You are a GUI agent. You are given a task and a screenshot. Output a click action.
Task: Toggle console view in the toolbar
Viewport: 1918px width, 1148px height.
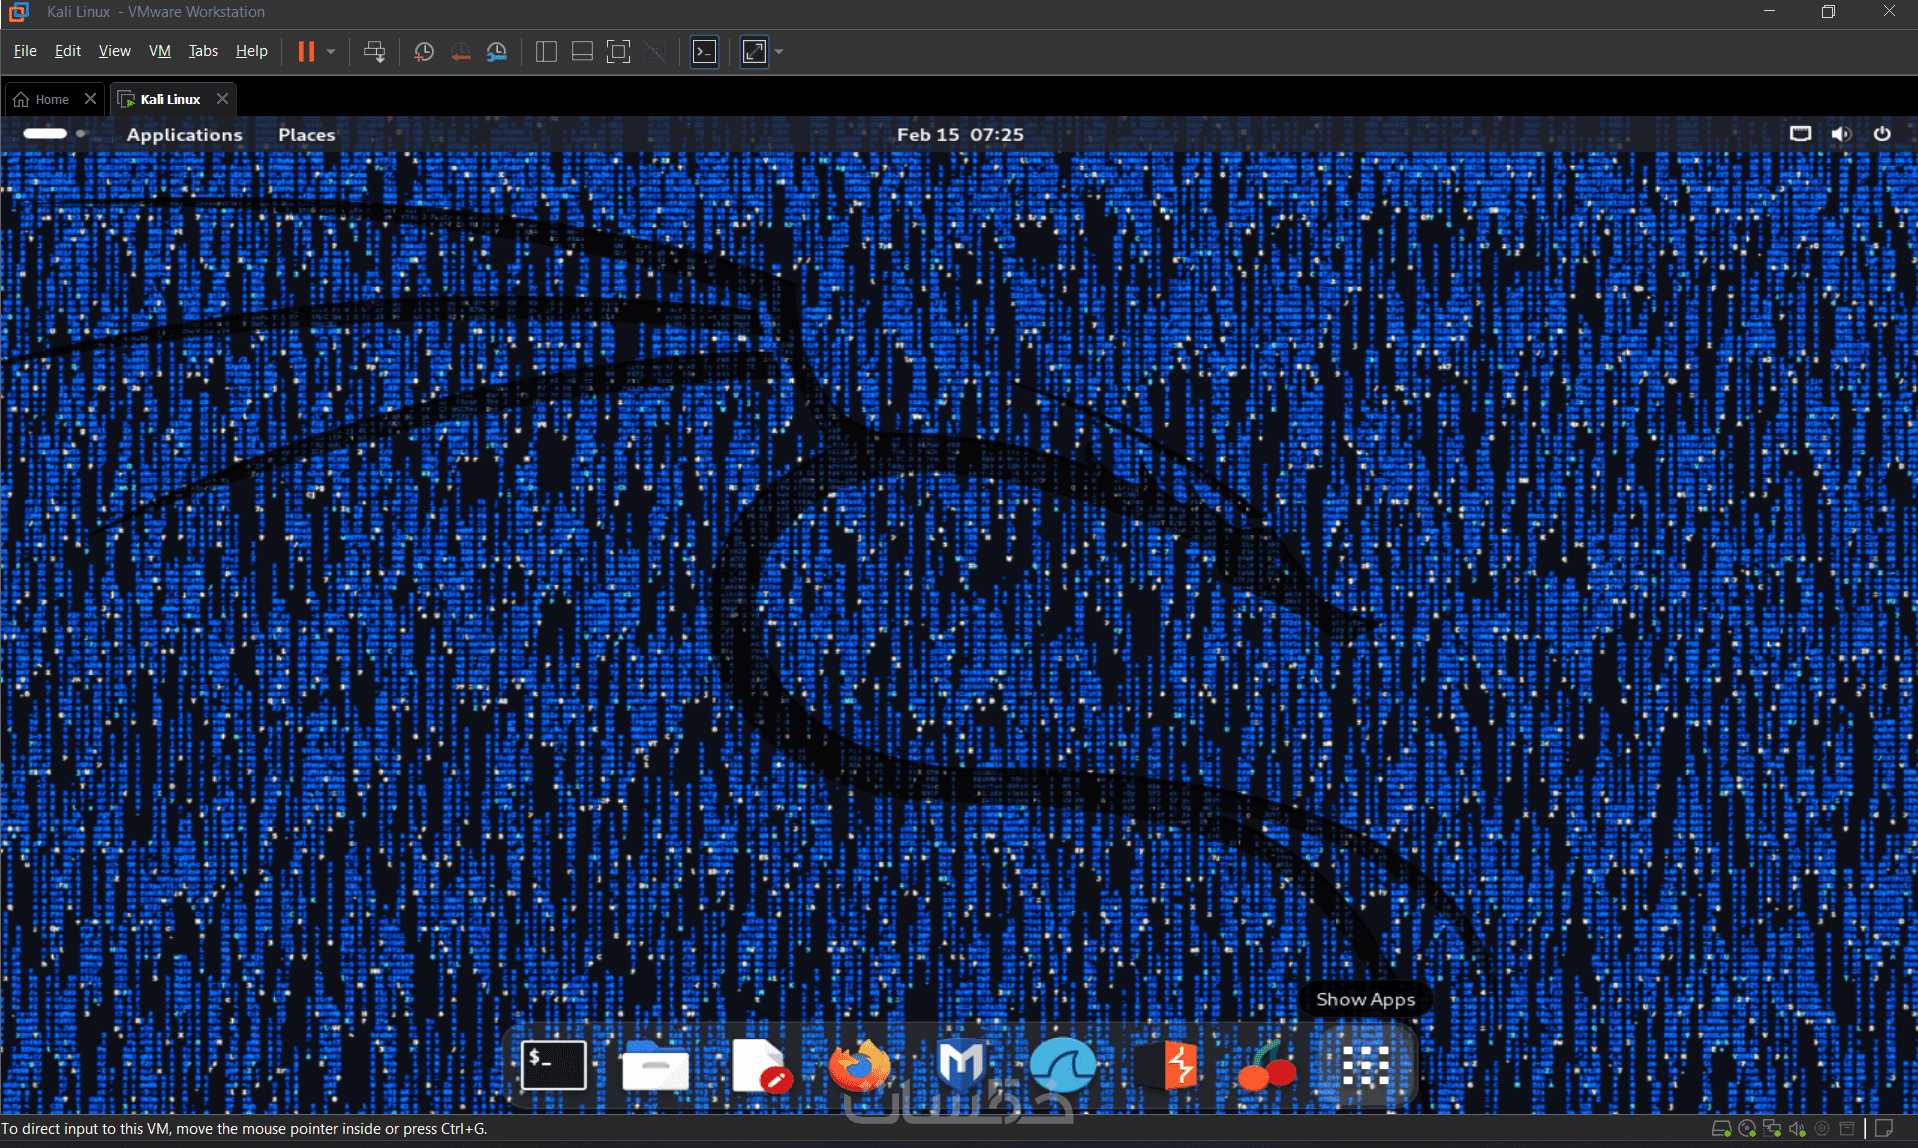(705, 52)
